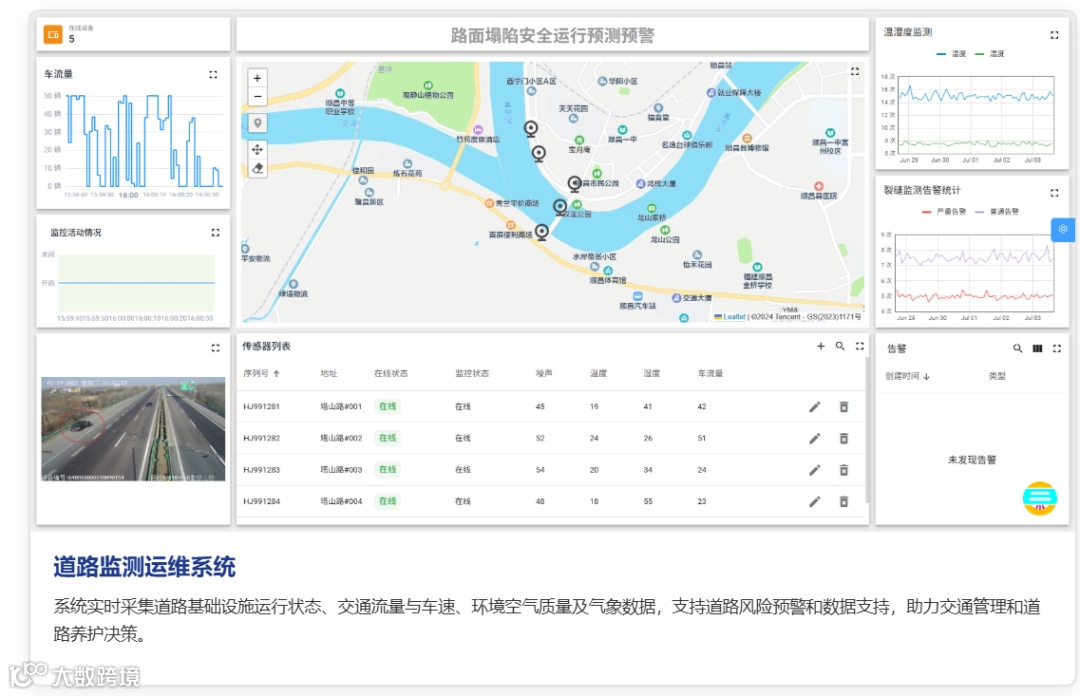Image resolution: width=1080 pixels, height=696 pixels.
Task: Add a new sensor with plus icon
Action: tap(821, 346)
